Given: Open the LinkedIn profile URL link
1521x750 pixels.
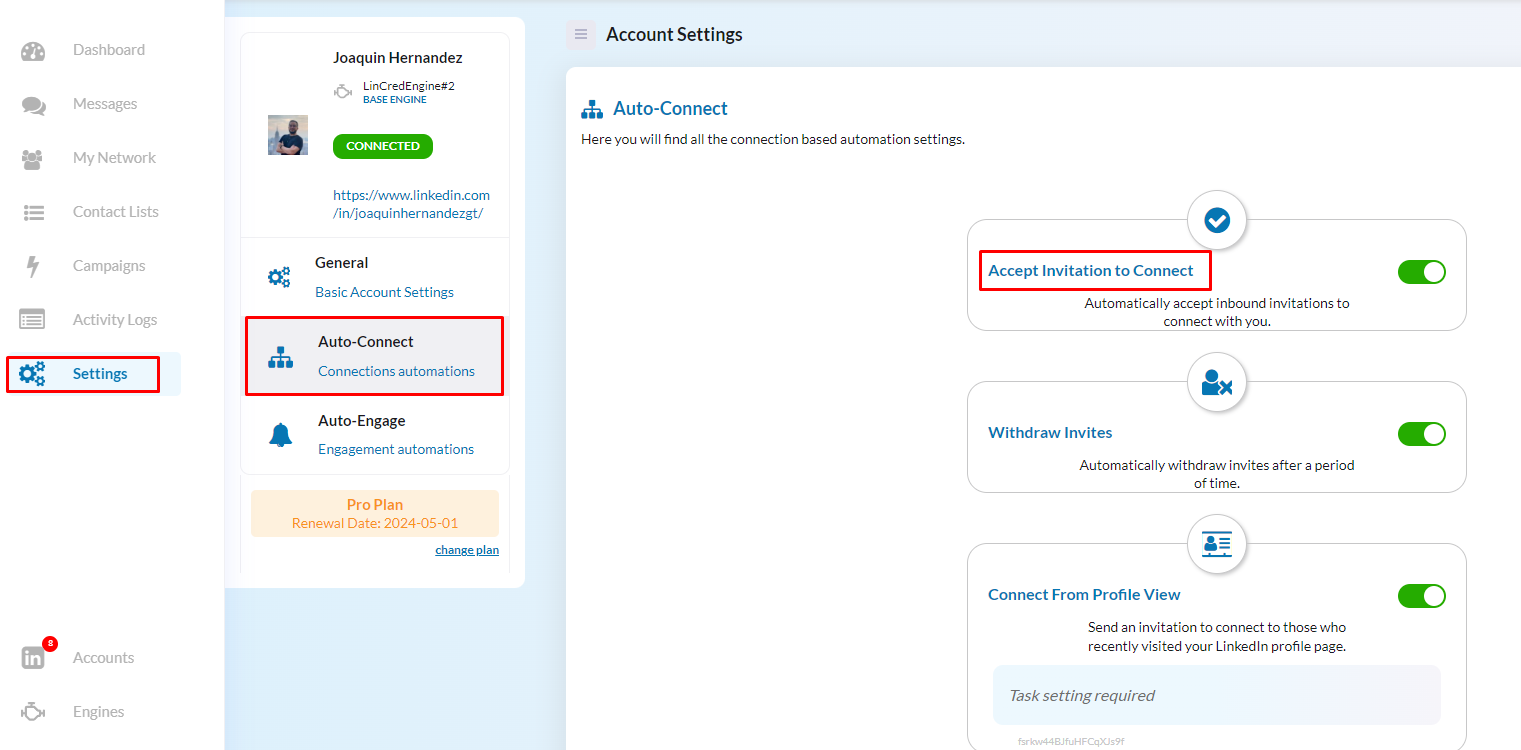Looking at the screenshot, I should tap(412, 204).
